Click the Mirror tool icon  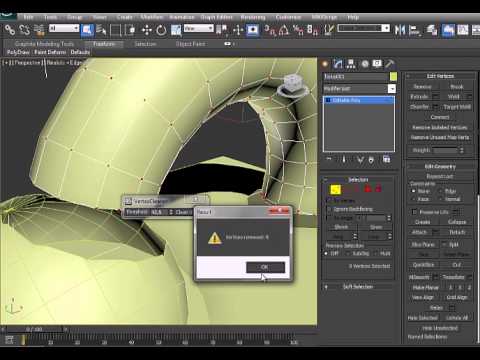click(x=400, y=30)
